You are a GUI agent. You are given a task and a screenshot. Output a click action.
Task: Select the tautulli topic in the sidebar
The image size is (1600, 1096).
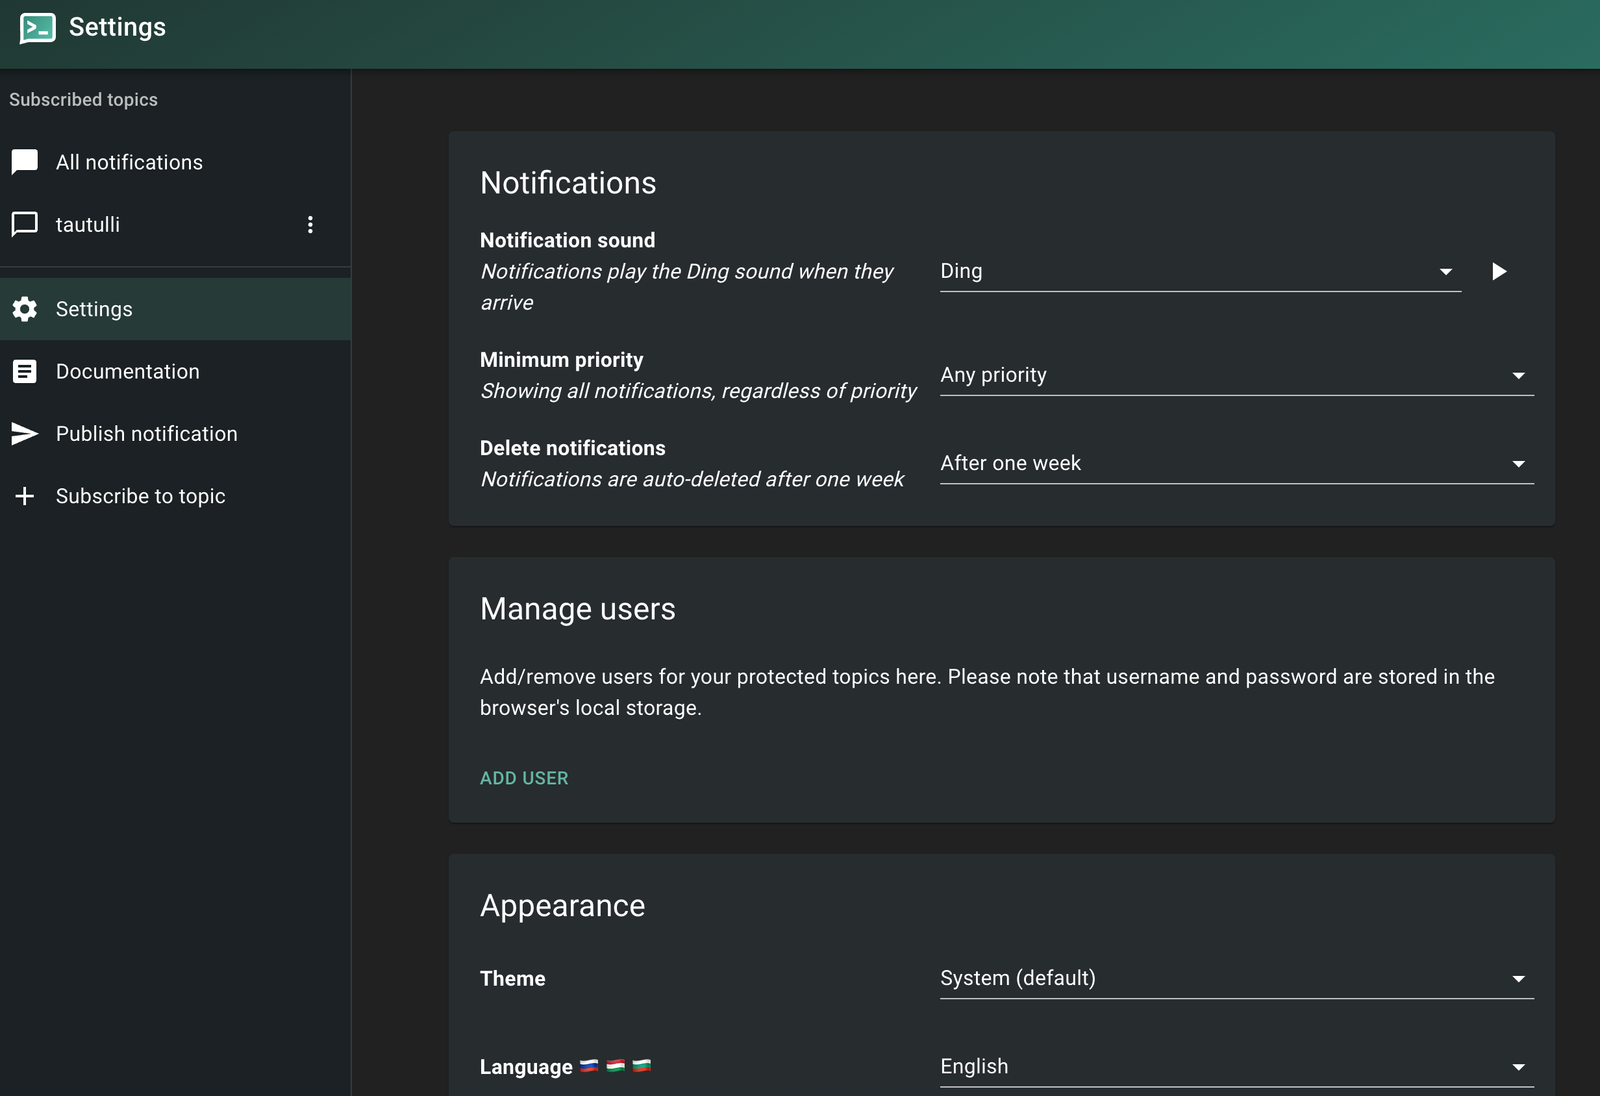[x=88, y=224]
